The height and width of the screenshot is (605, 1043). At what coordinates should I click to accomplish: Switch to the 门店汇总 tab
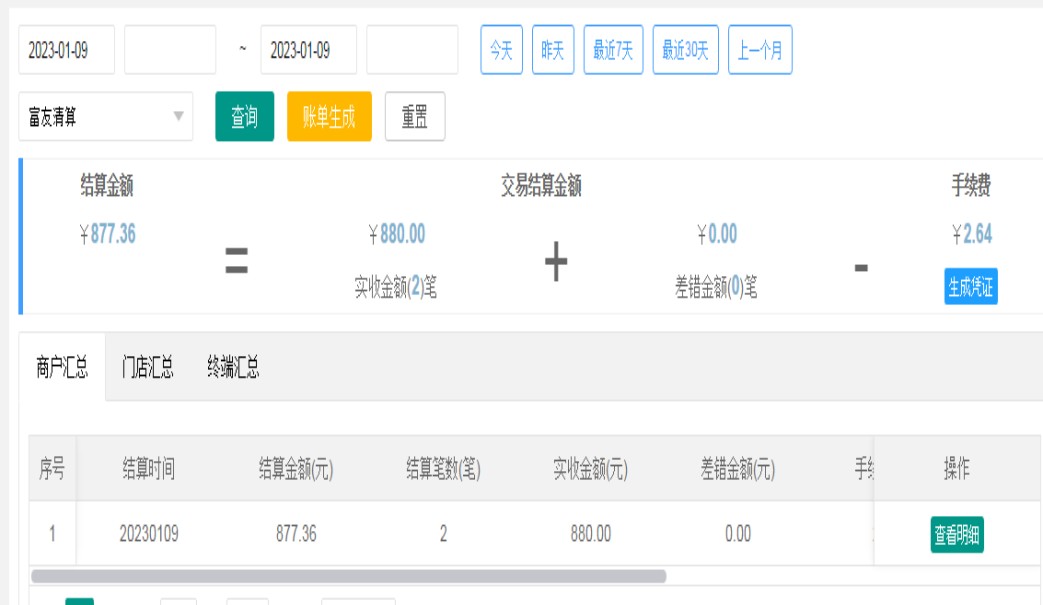[148, 368]
